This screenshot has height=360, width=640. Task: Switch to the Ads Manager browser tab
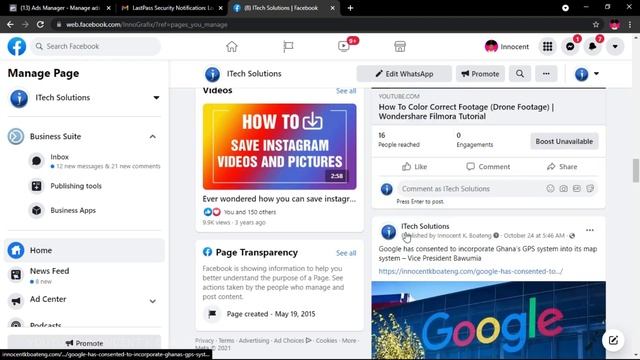coord(60,8)
